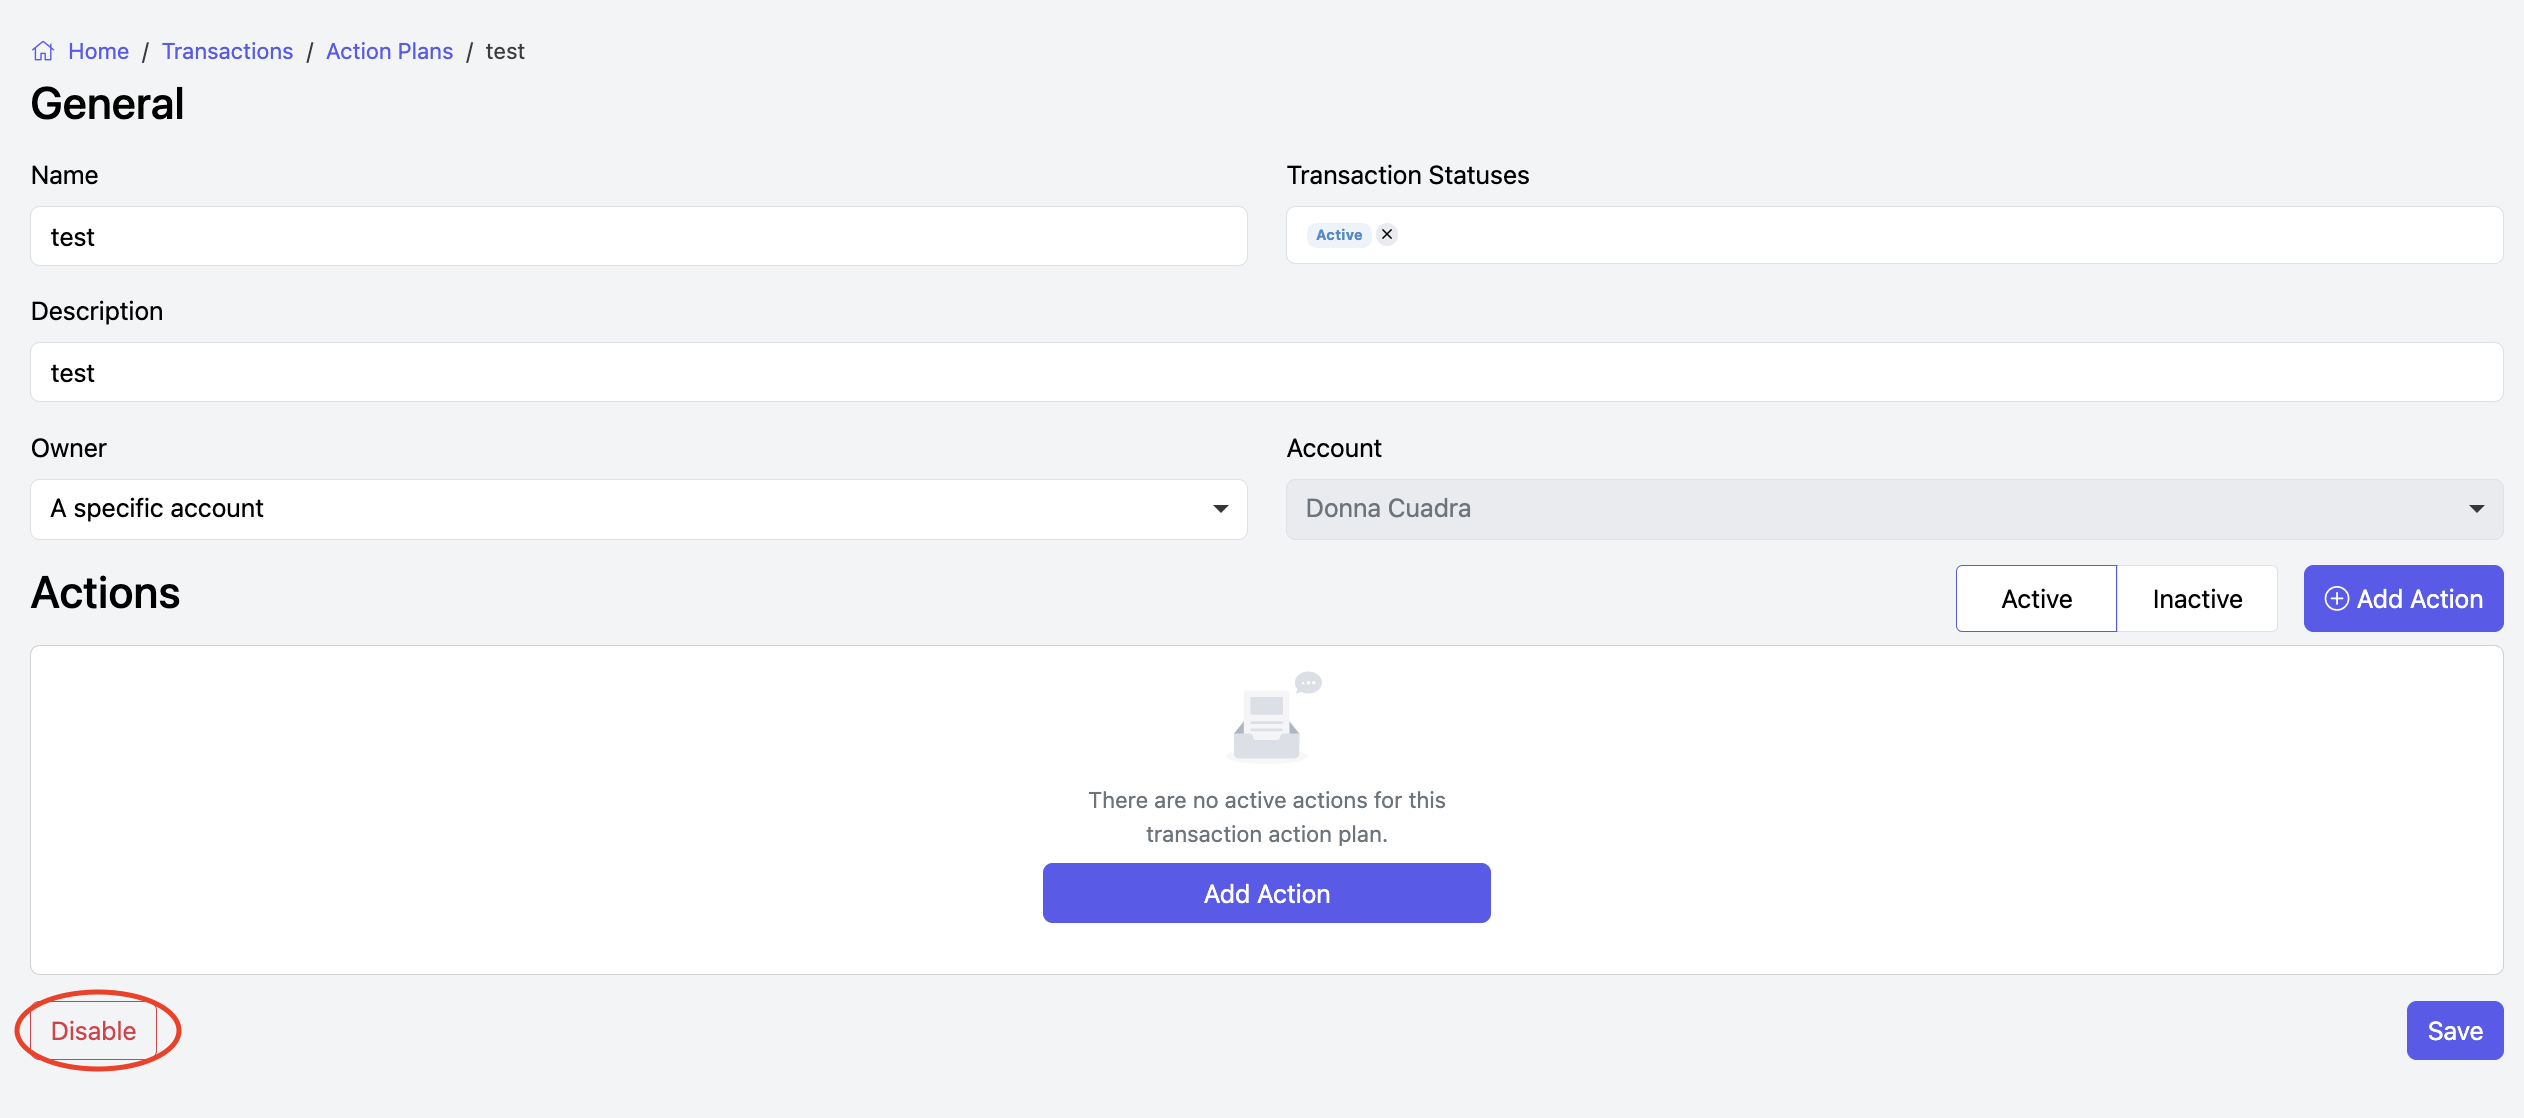This screenshot has height=1118, width=2524.
Task: Click into the Description input field
Action: click(x=1266, y=373)
